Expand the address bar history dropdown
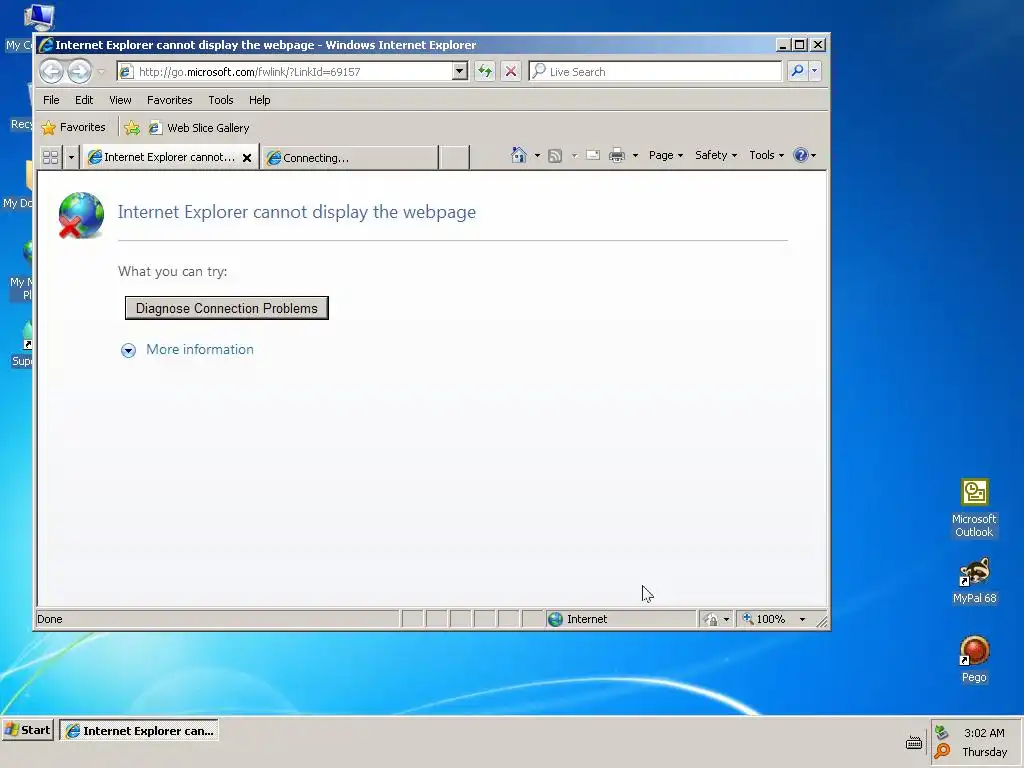This screenshot has height=768, width=1024. click(x=460, y=71)
